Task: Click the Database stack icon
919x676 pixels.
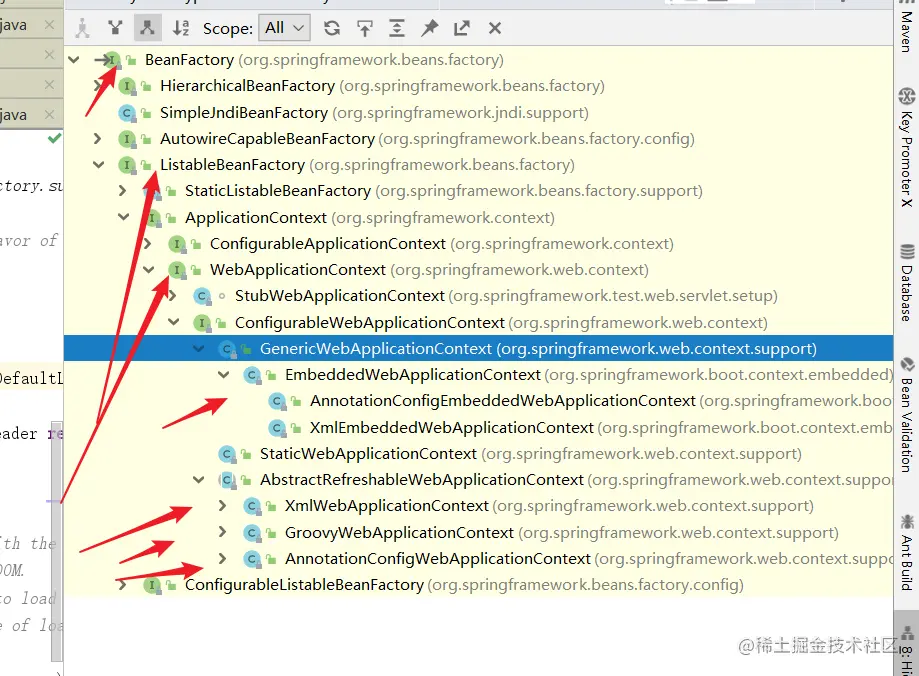Action: [x=907, y=252]
